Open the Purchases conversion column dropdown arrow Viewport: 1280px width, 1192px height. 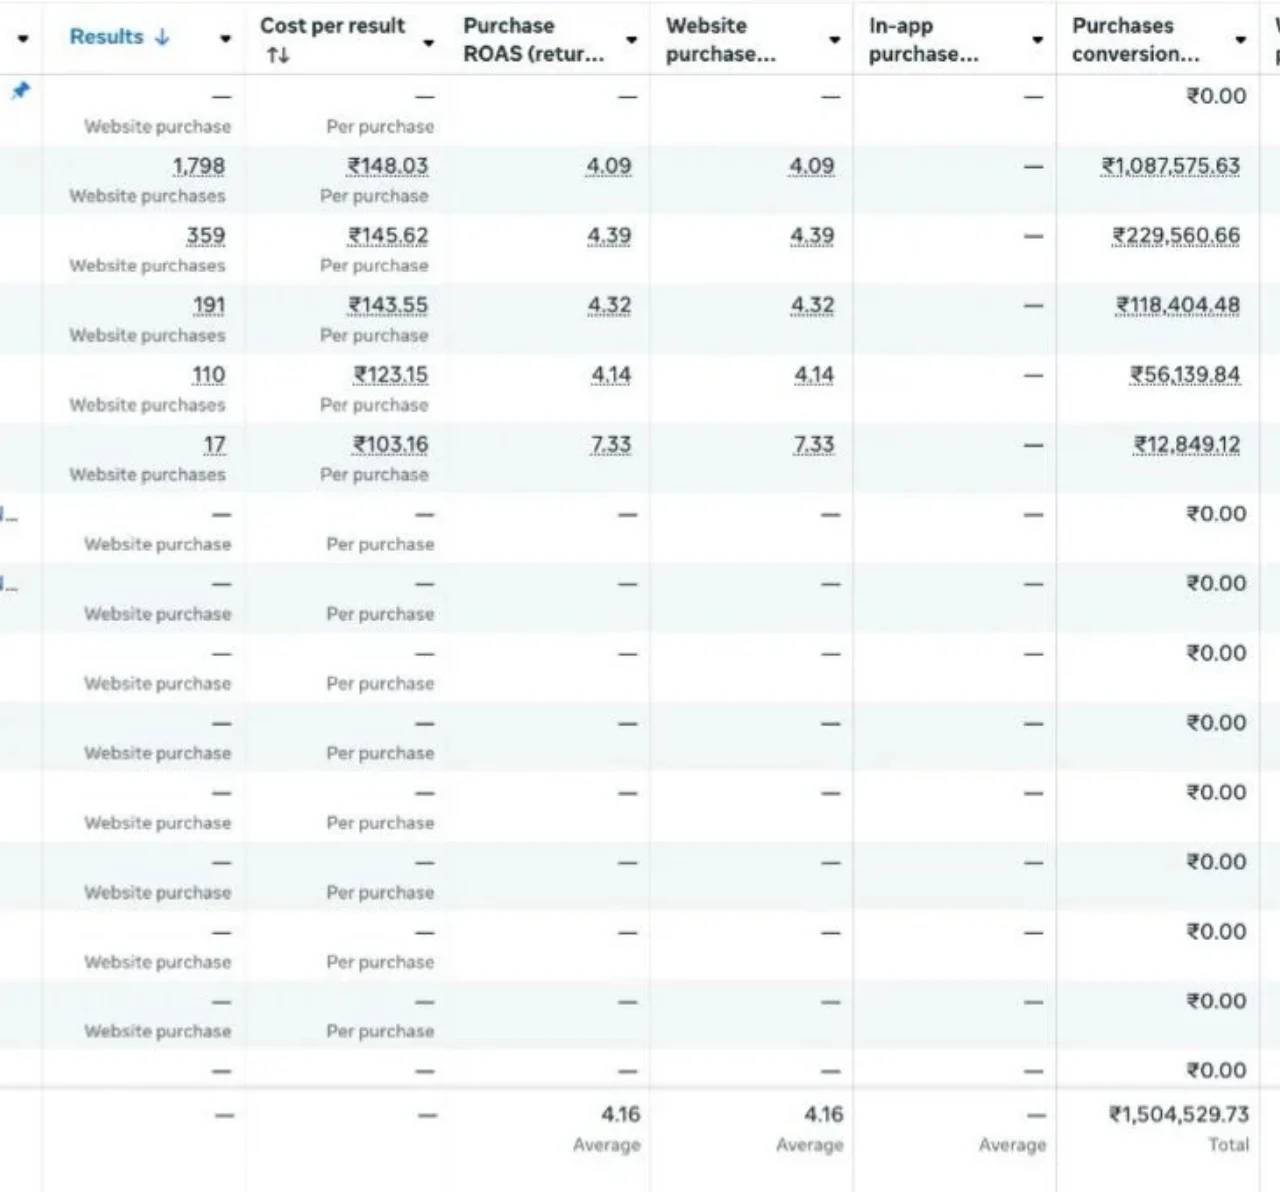[1241, 40]
